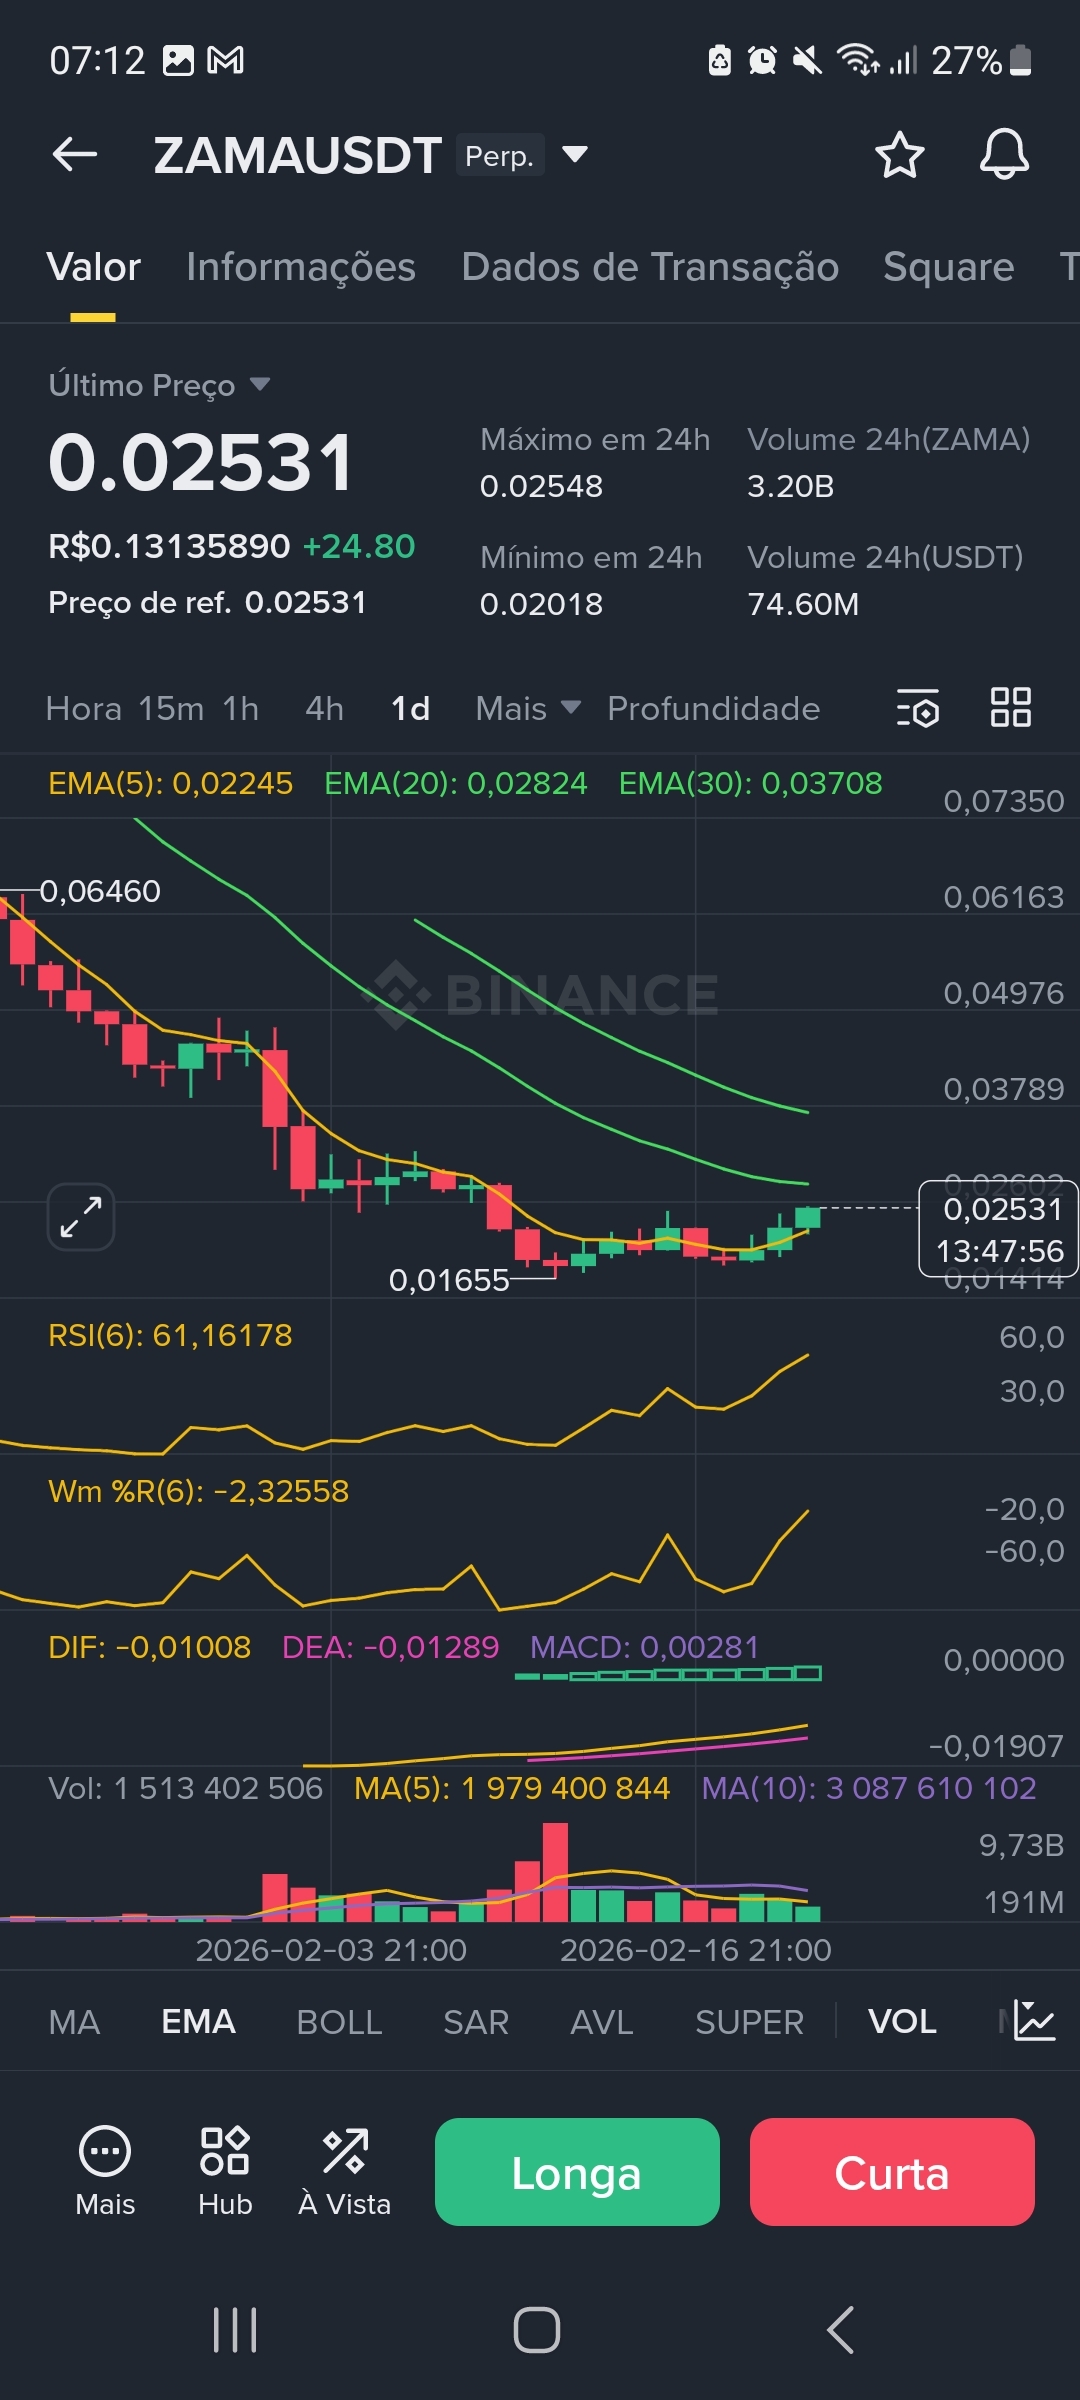Tap the MA(10) volume label
The image size is (1080, 2400).
point(869,1788)
